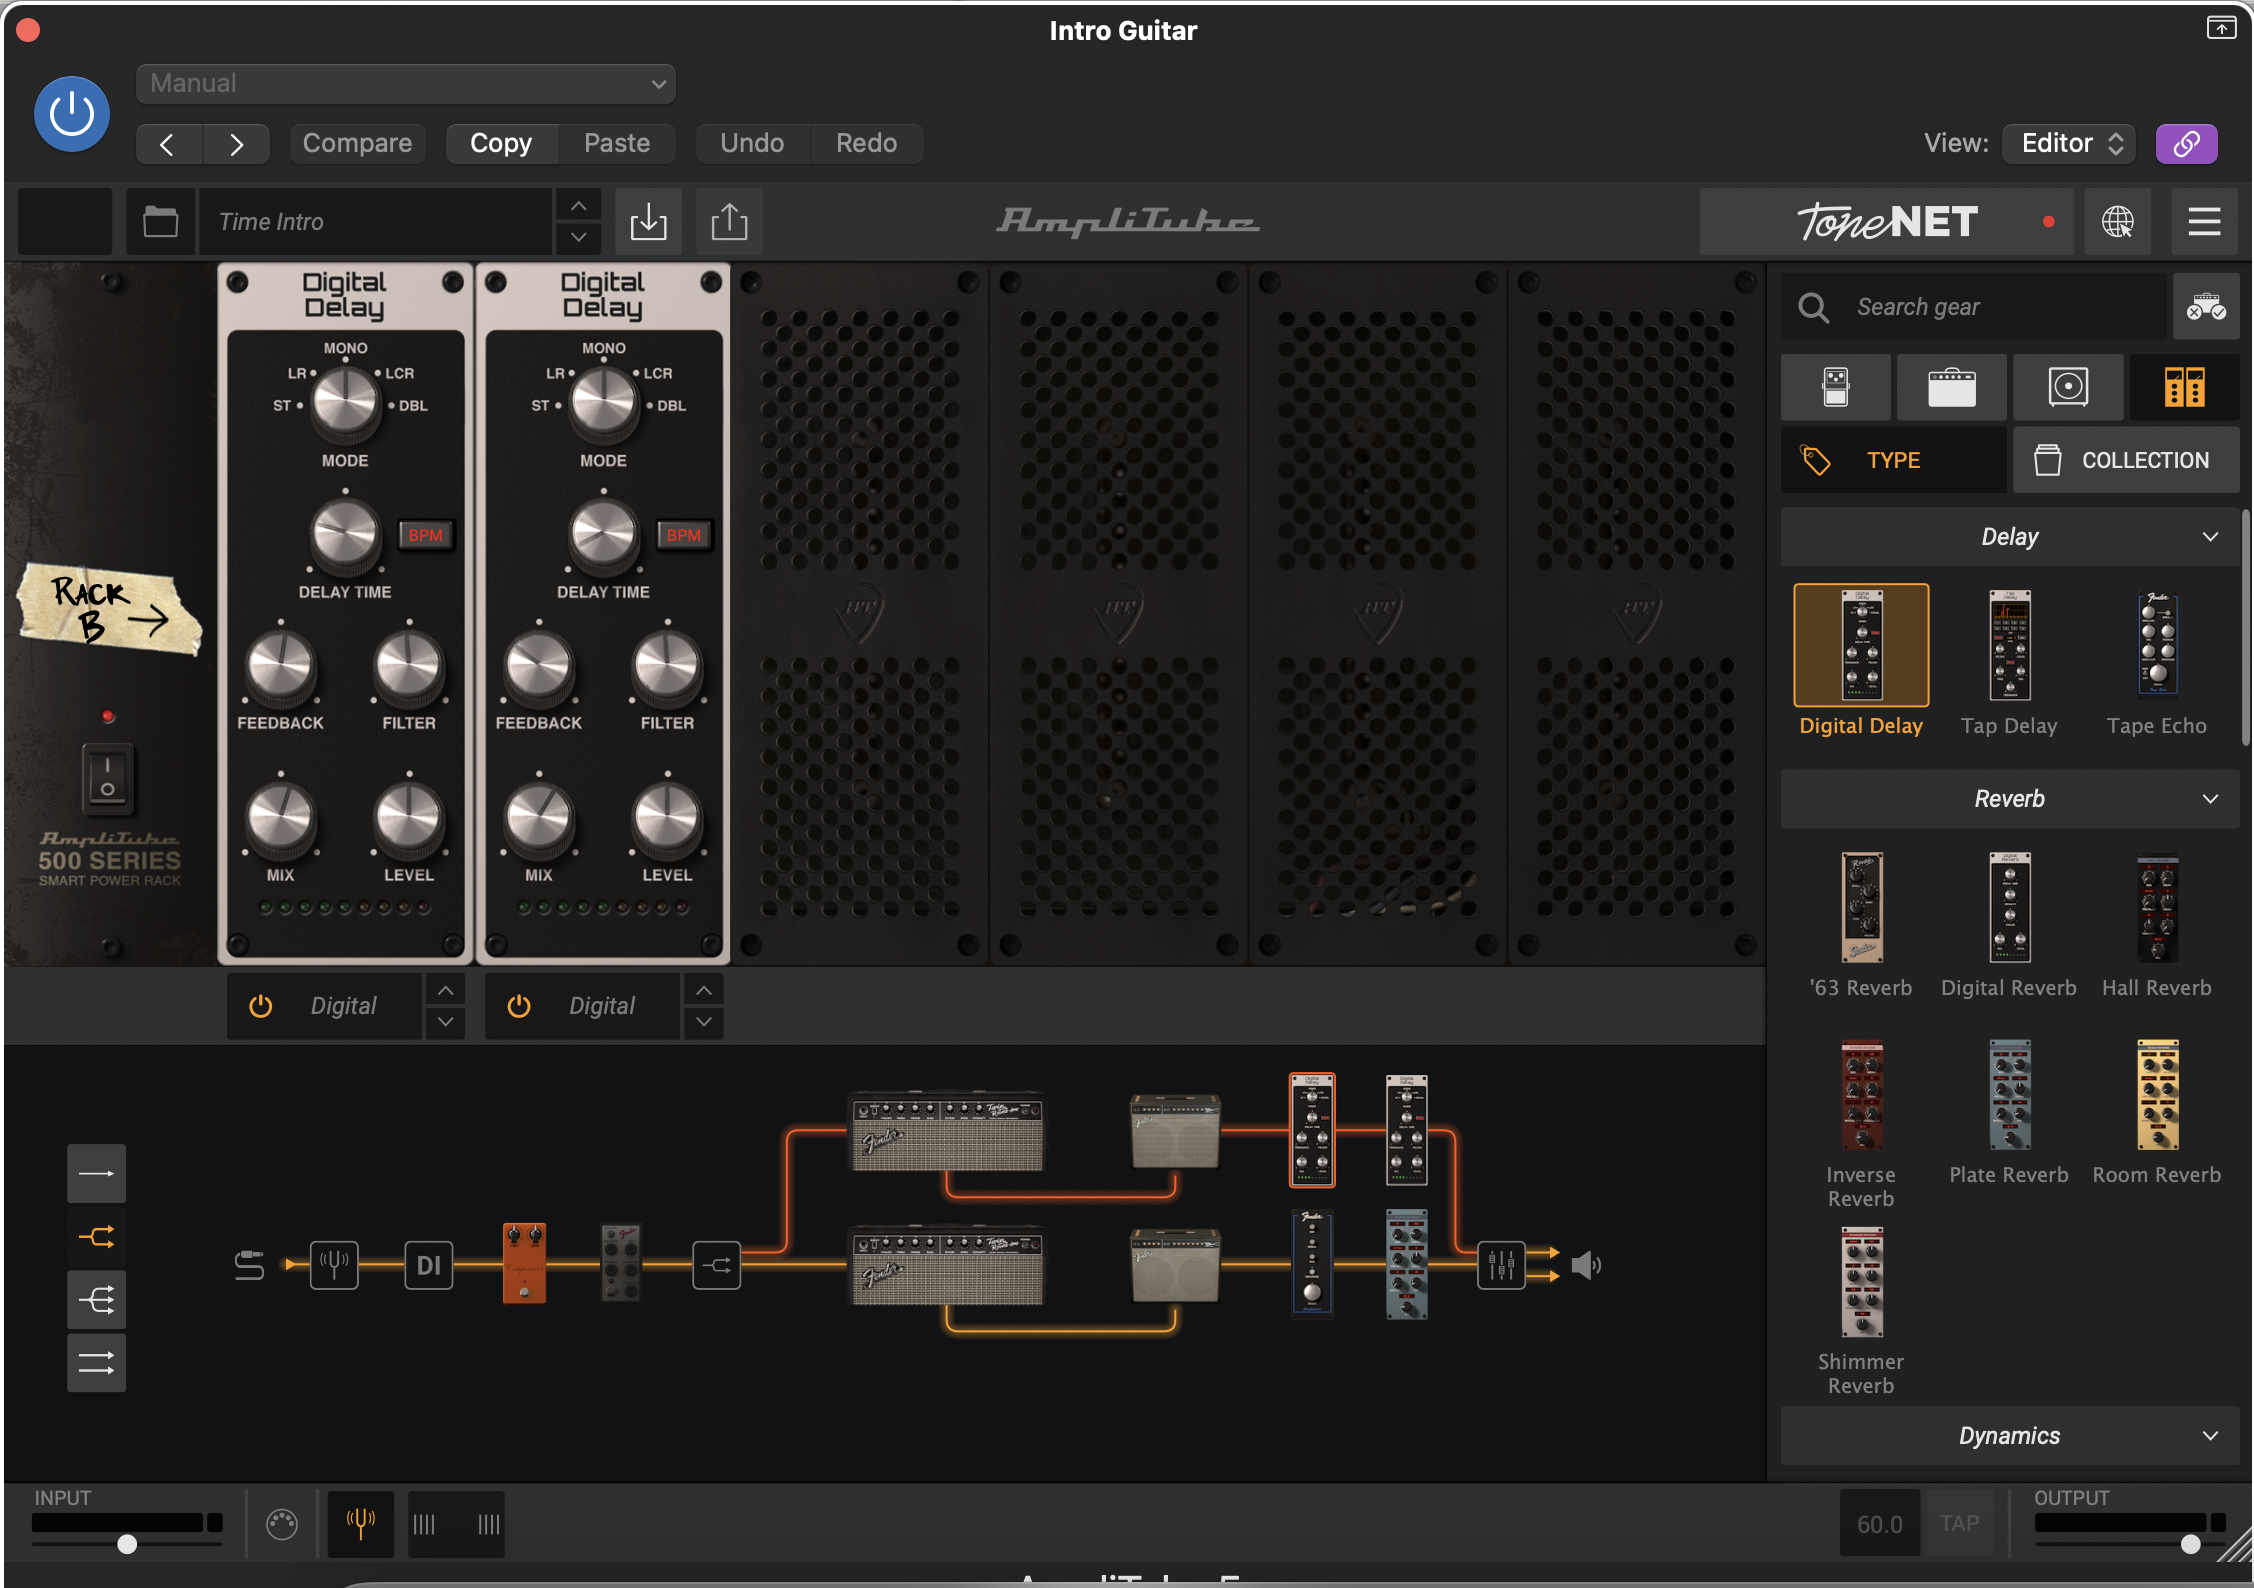Toggle BPM sync on first Digital Delay
Screen dimensions: 2254x1588
pos(425,535)
